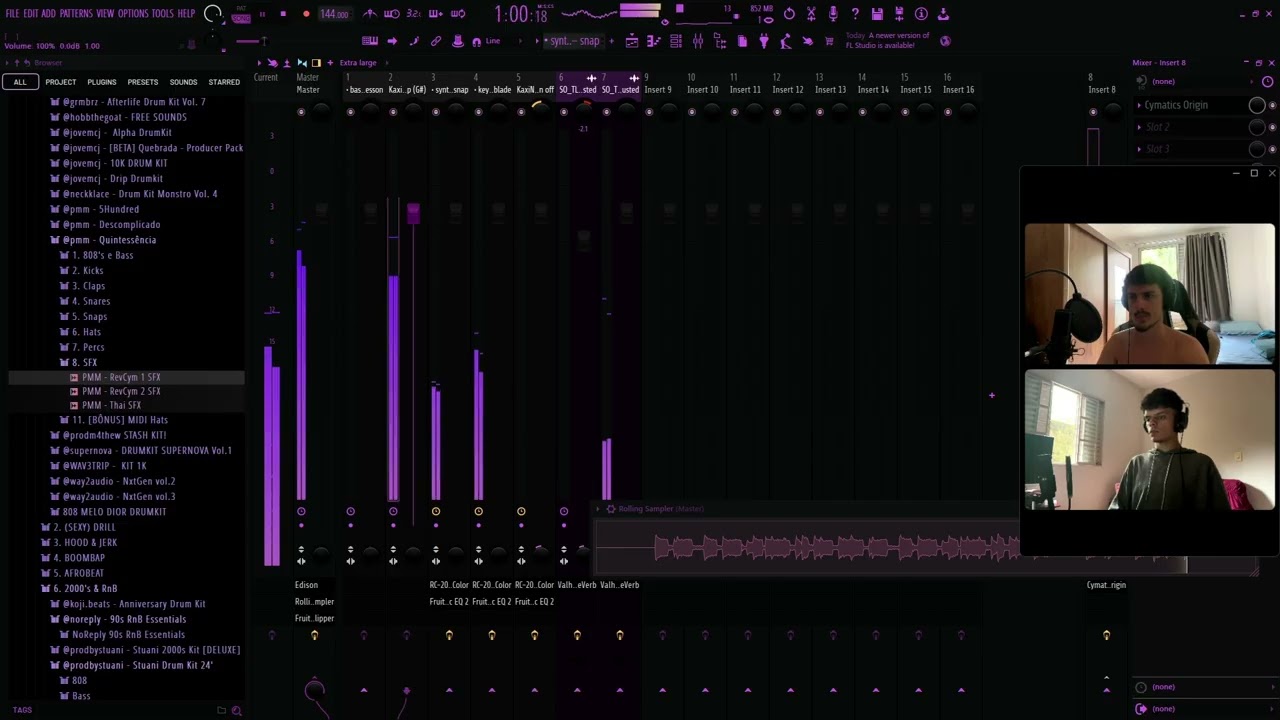Switch to the SOUNDS browser tab
This screenshot has width=1280, height=720.
tap(183, 82)
